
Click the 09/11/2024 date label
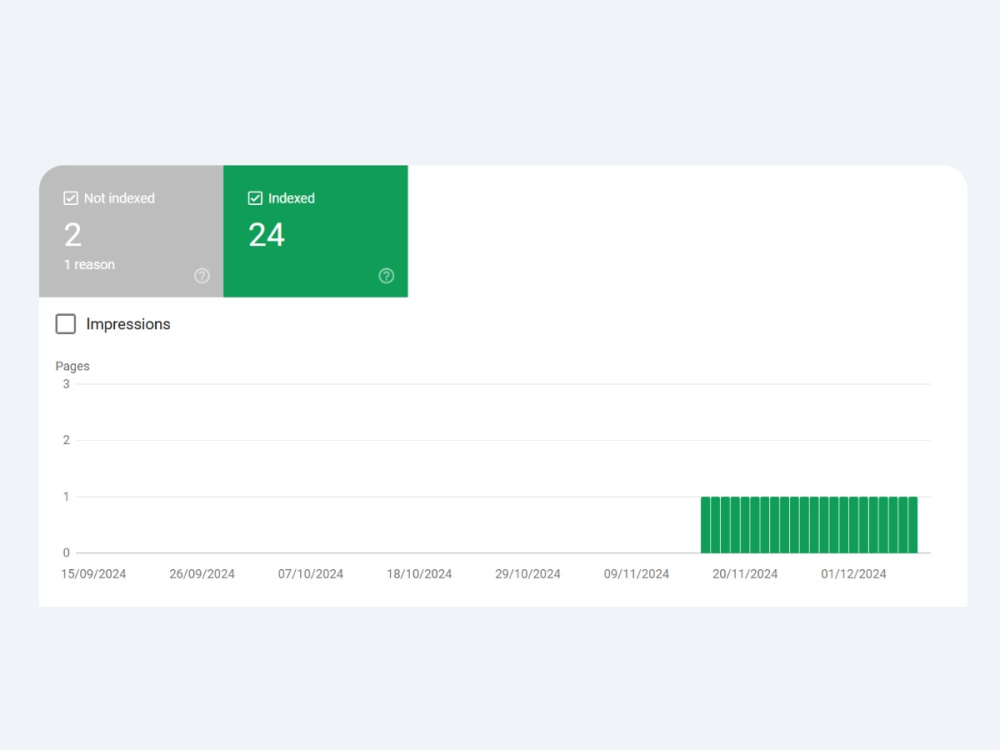click(x=636, y=574)
